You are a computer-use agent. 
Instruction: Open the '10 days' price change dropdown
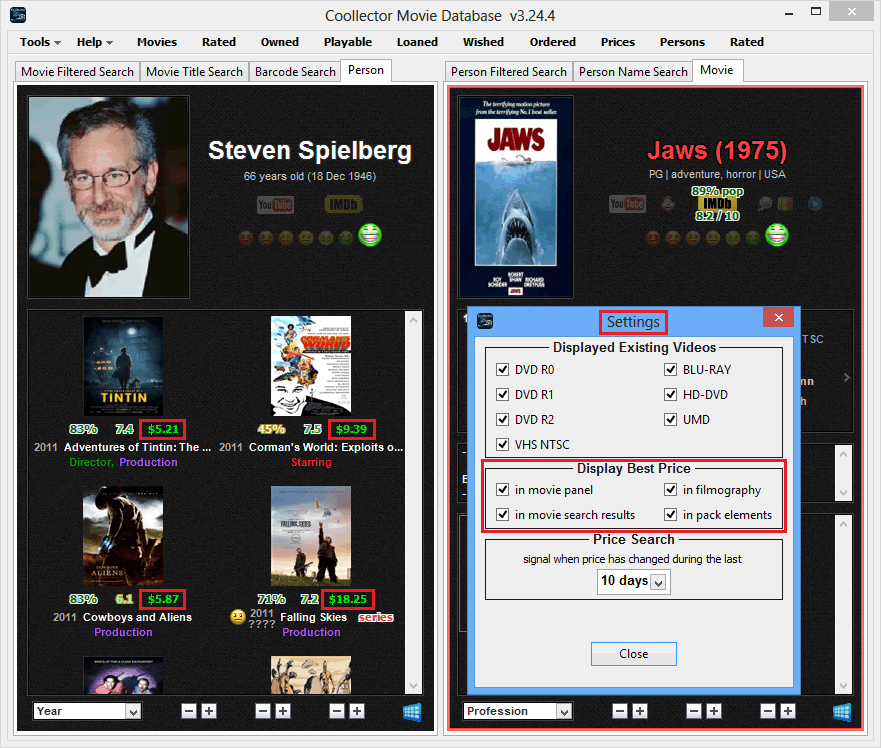pyautogui.click(x=659, y=582)
